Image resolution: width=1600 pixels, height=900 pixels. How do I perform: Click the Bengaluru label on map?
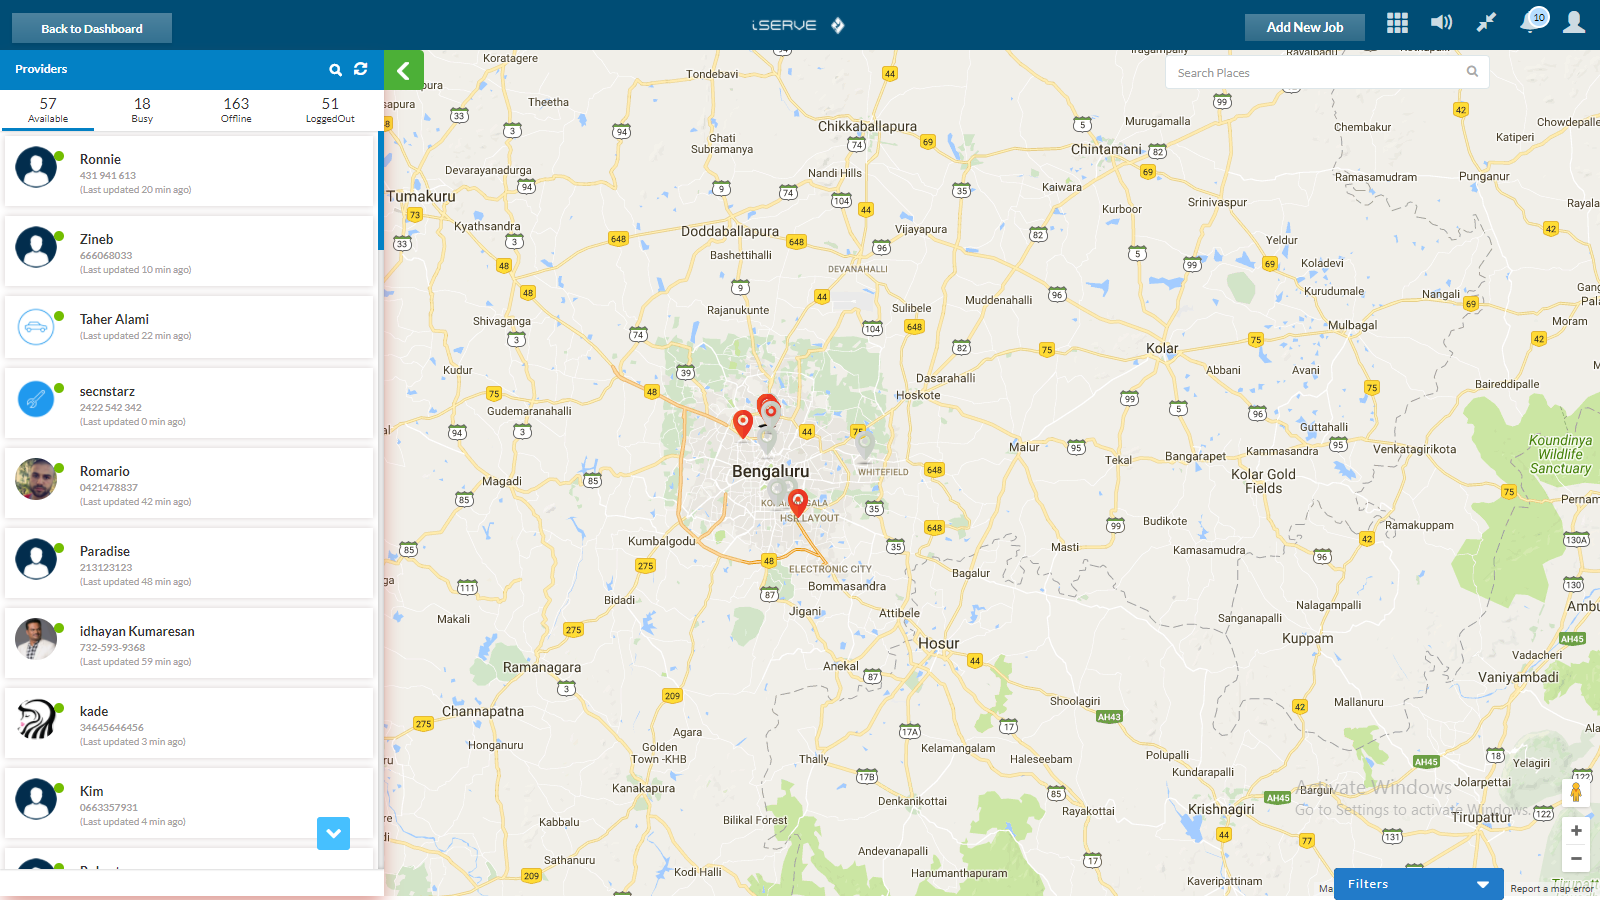770,471
